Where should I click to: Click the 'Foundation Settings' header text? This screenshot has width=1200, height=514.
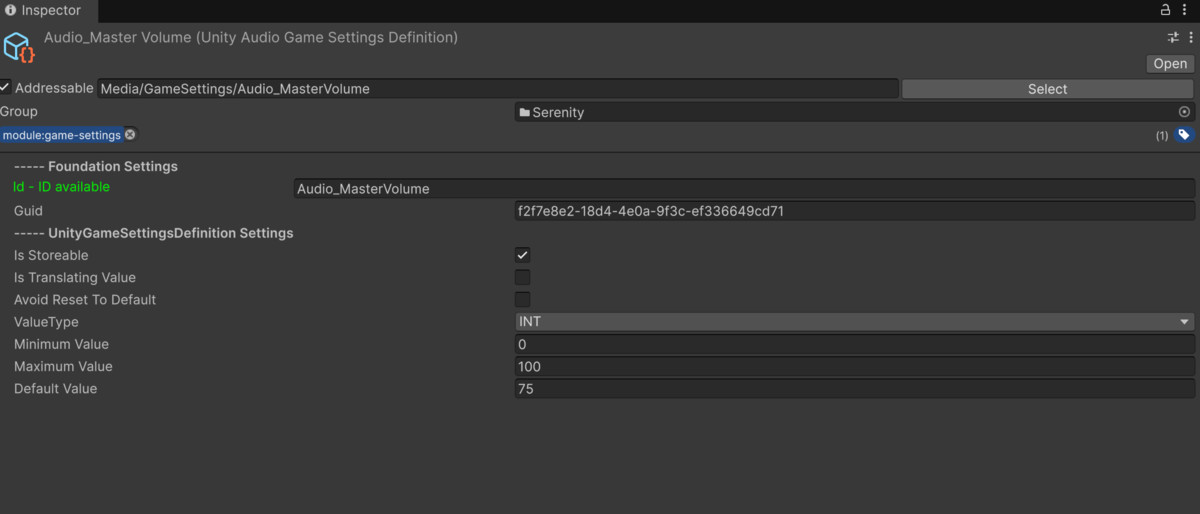point(113,166)
